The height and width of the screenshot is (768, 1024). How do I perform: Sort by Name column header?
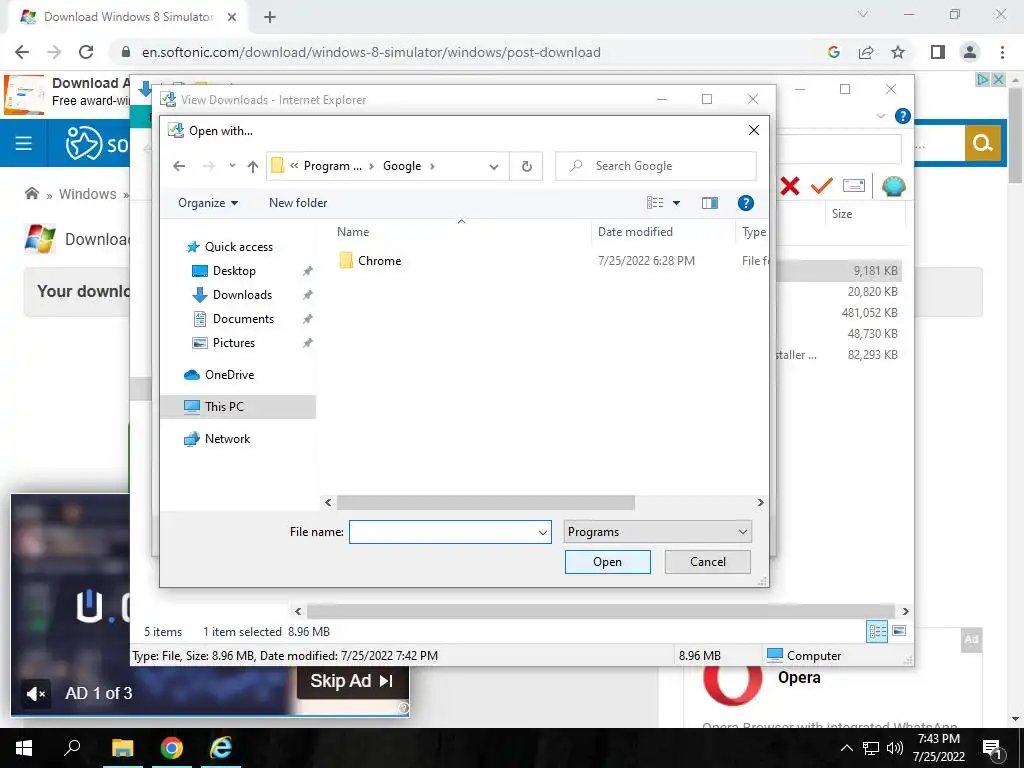[x=353, y=232]
